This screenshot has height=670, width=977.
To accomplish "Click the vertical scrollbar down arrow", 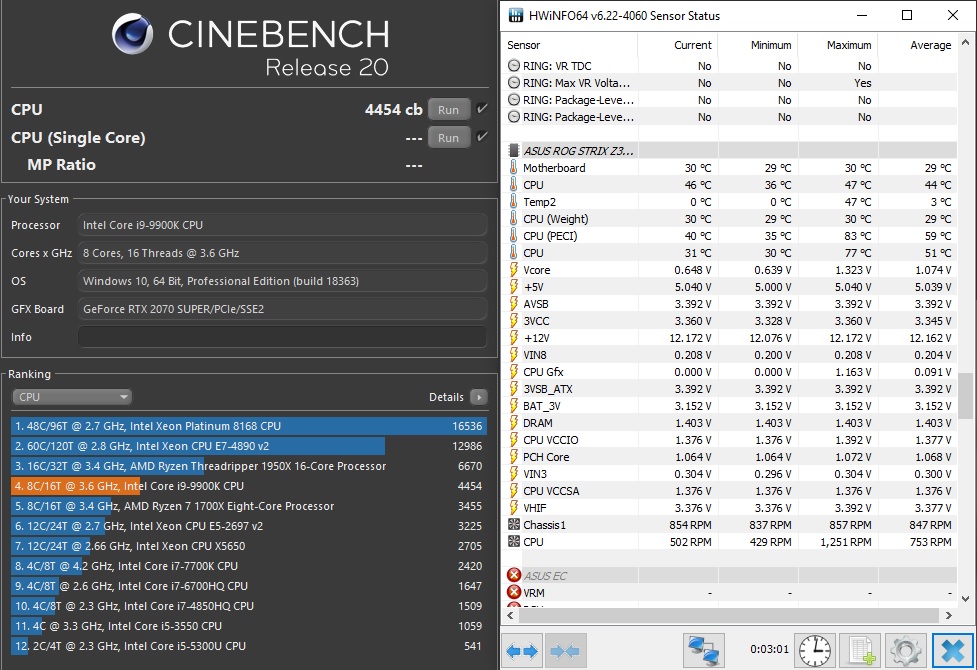I will pyautogui.click(x=965, y=599).
